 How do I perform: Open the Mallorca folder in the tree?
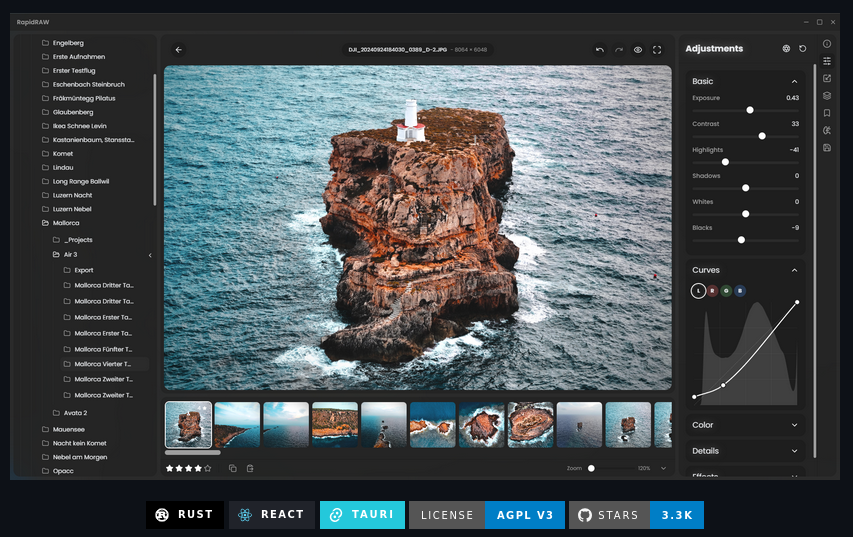66,223
